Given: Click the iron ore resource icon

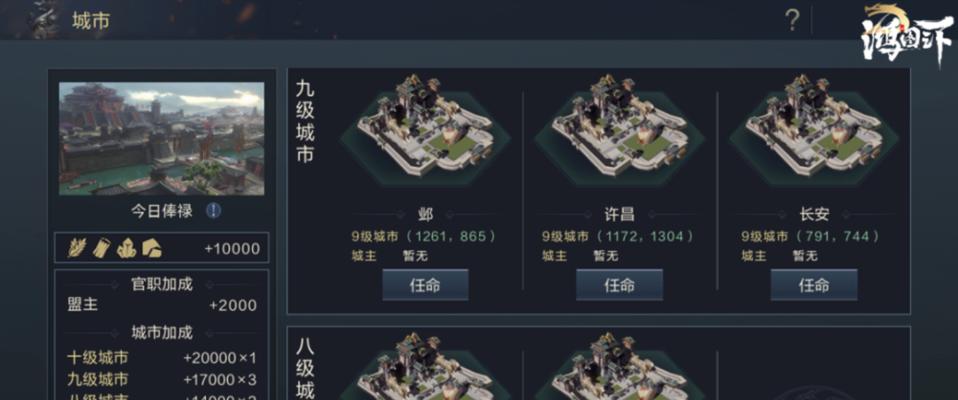Looking at the screenshot, I should click(x=126, y=247).
